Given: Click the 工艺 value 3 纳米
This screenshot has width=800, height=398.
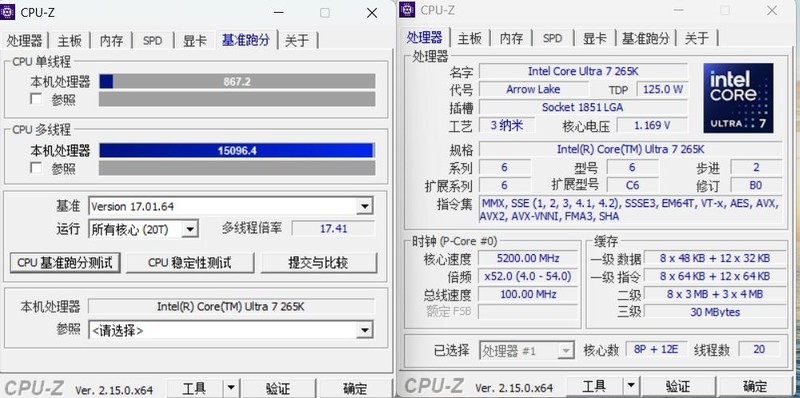Looking at the screenshot, I should click(507, 125).
